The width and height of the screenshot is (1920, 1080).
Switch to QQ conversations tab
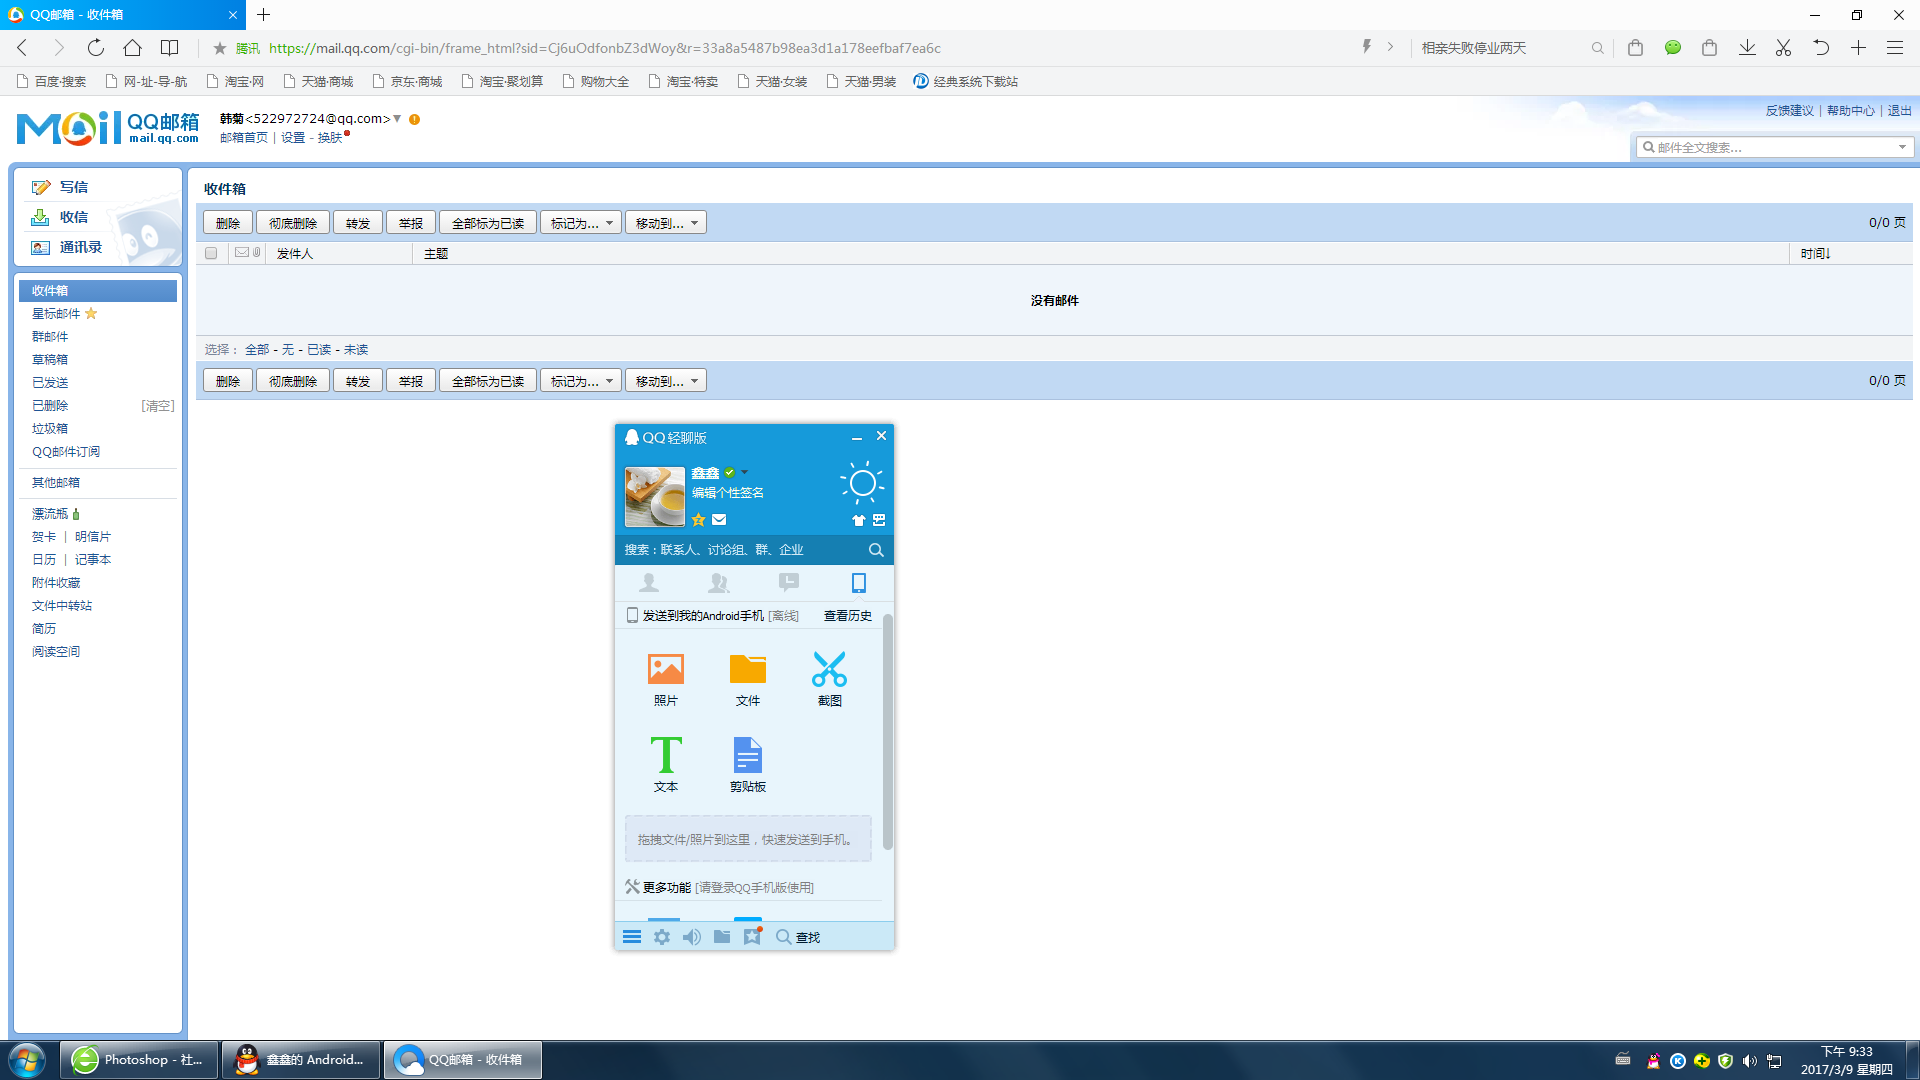click(788, 583)
